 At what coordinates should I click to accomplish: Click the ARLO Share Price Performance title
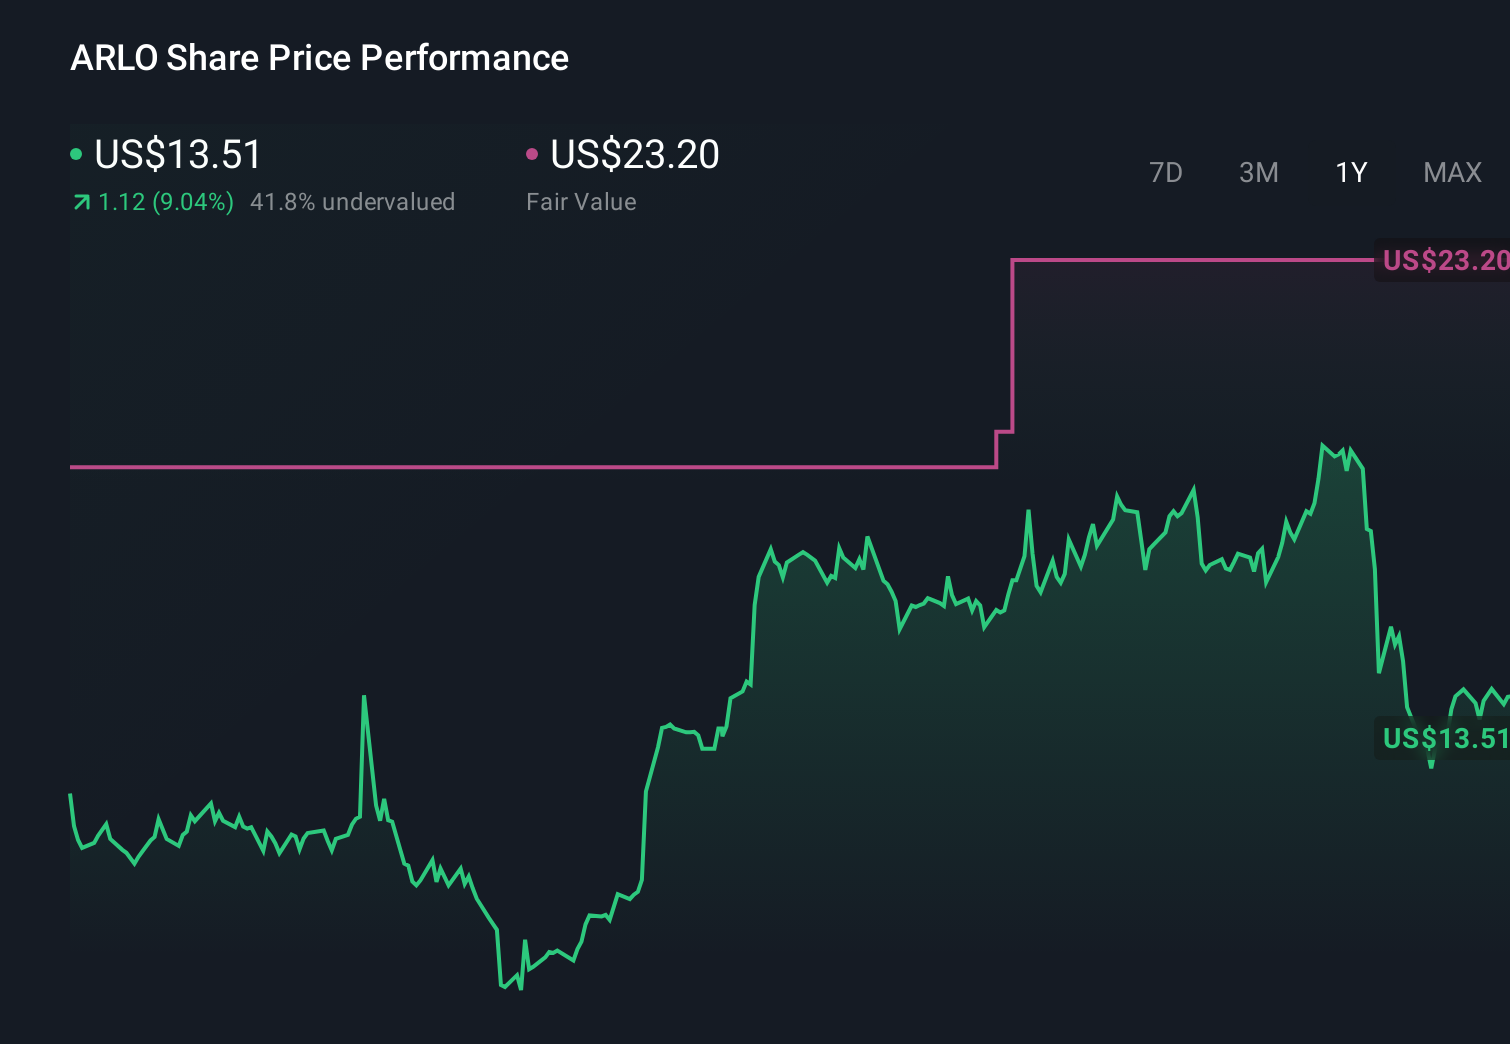[x=319, y=58]
